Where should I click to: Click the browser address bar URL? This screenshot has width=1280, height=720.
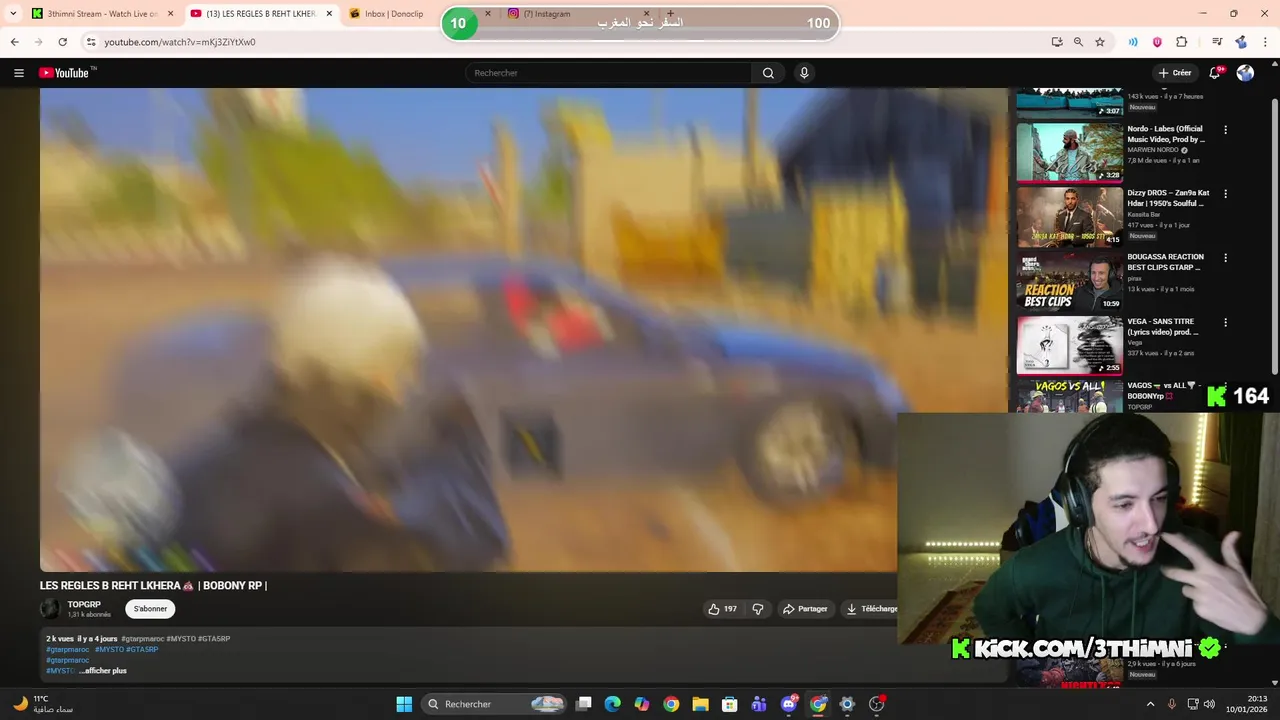(180, 42)
